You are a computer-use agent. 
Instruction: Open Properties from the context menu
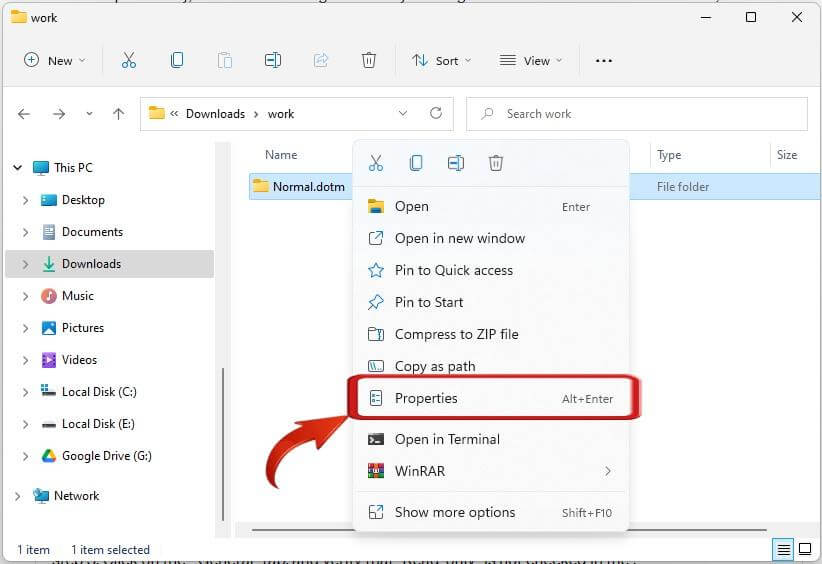[491, 398]
